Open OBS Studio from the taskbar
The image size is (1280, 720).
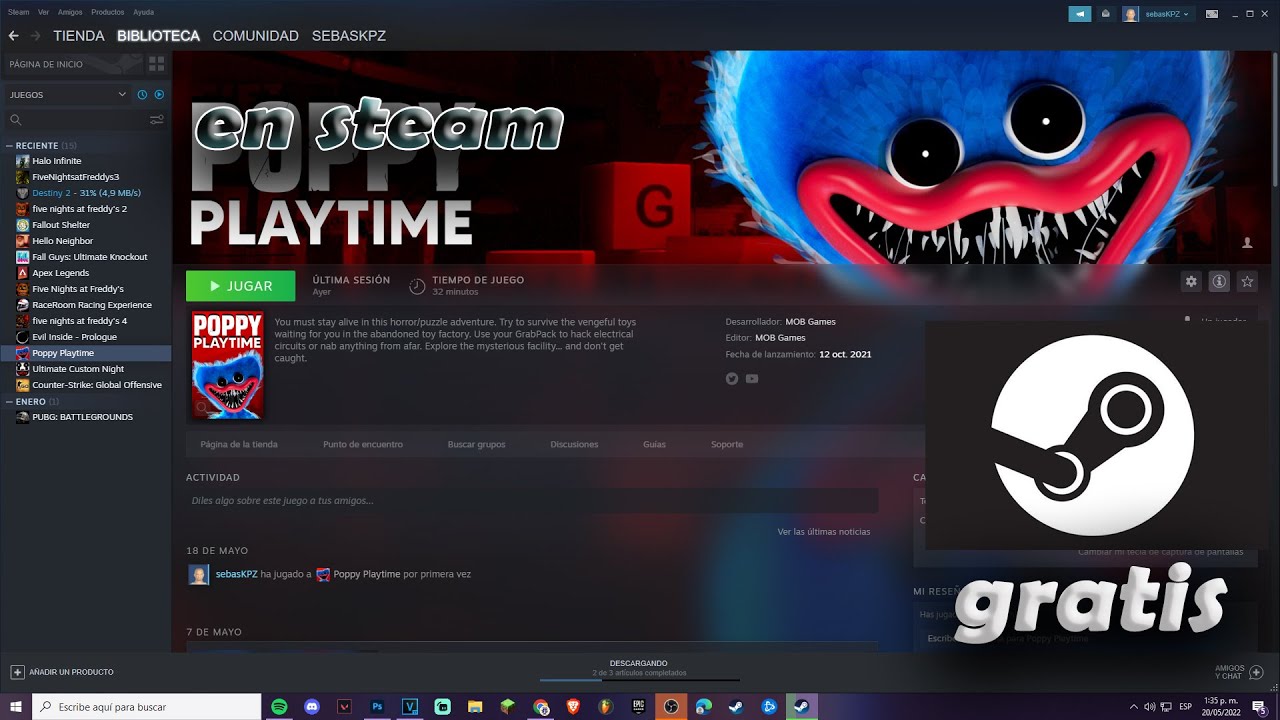tap(671, 707)
